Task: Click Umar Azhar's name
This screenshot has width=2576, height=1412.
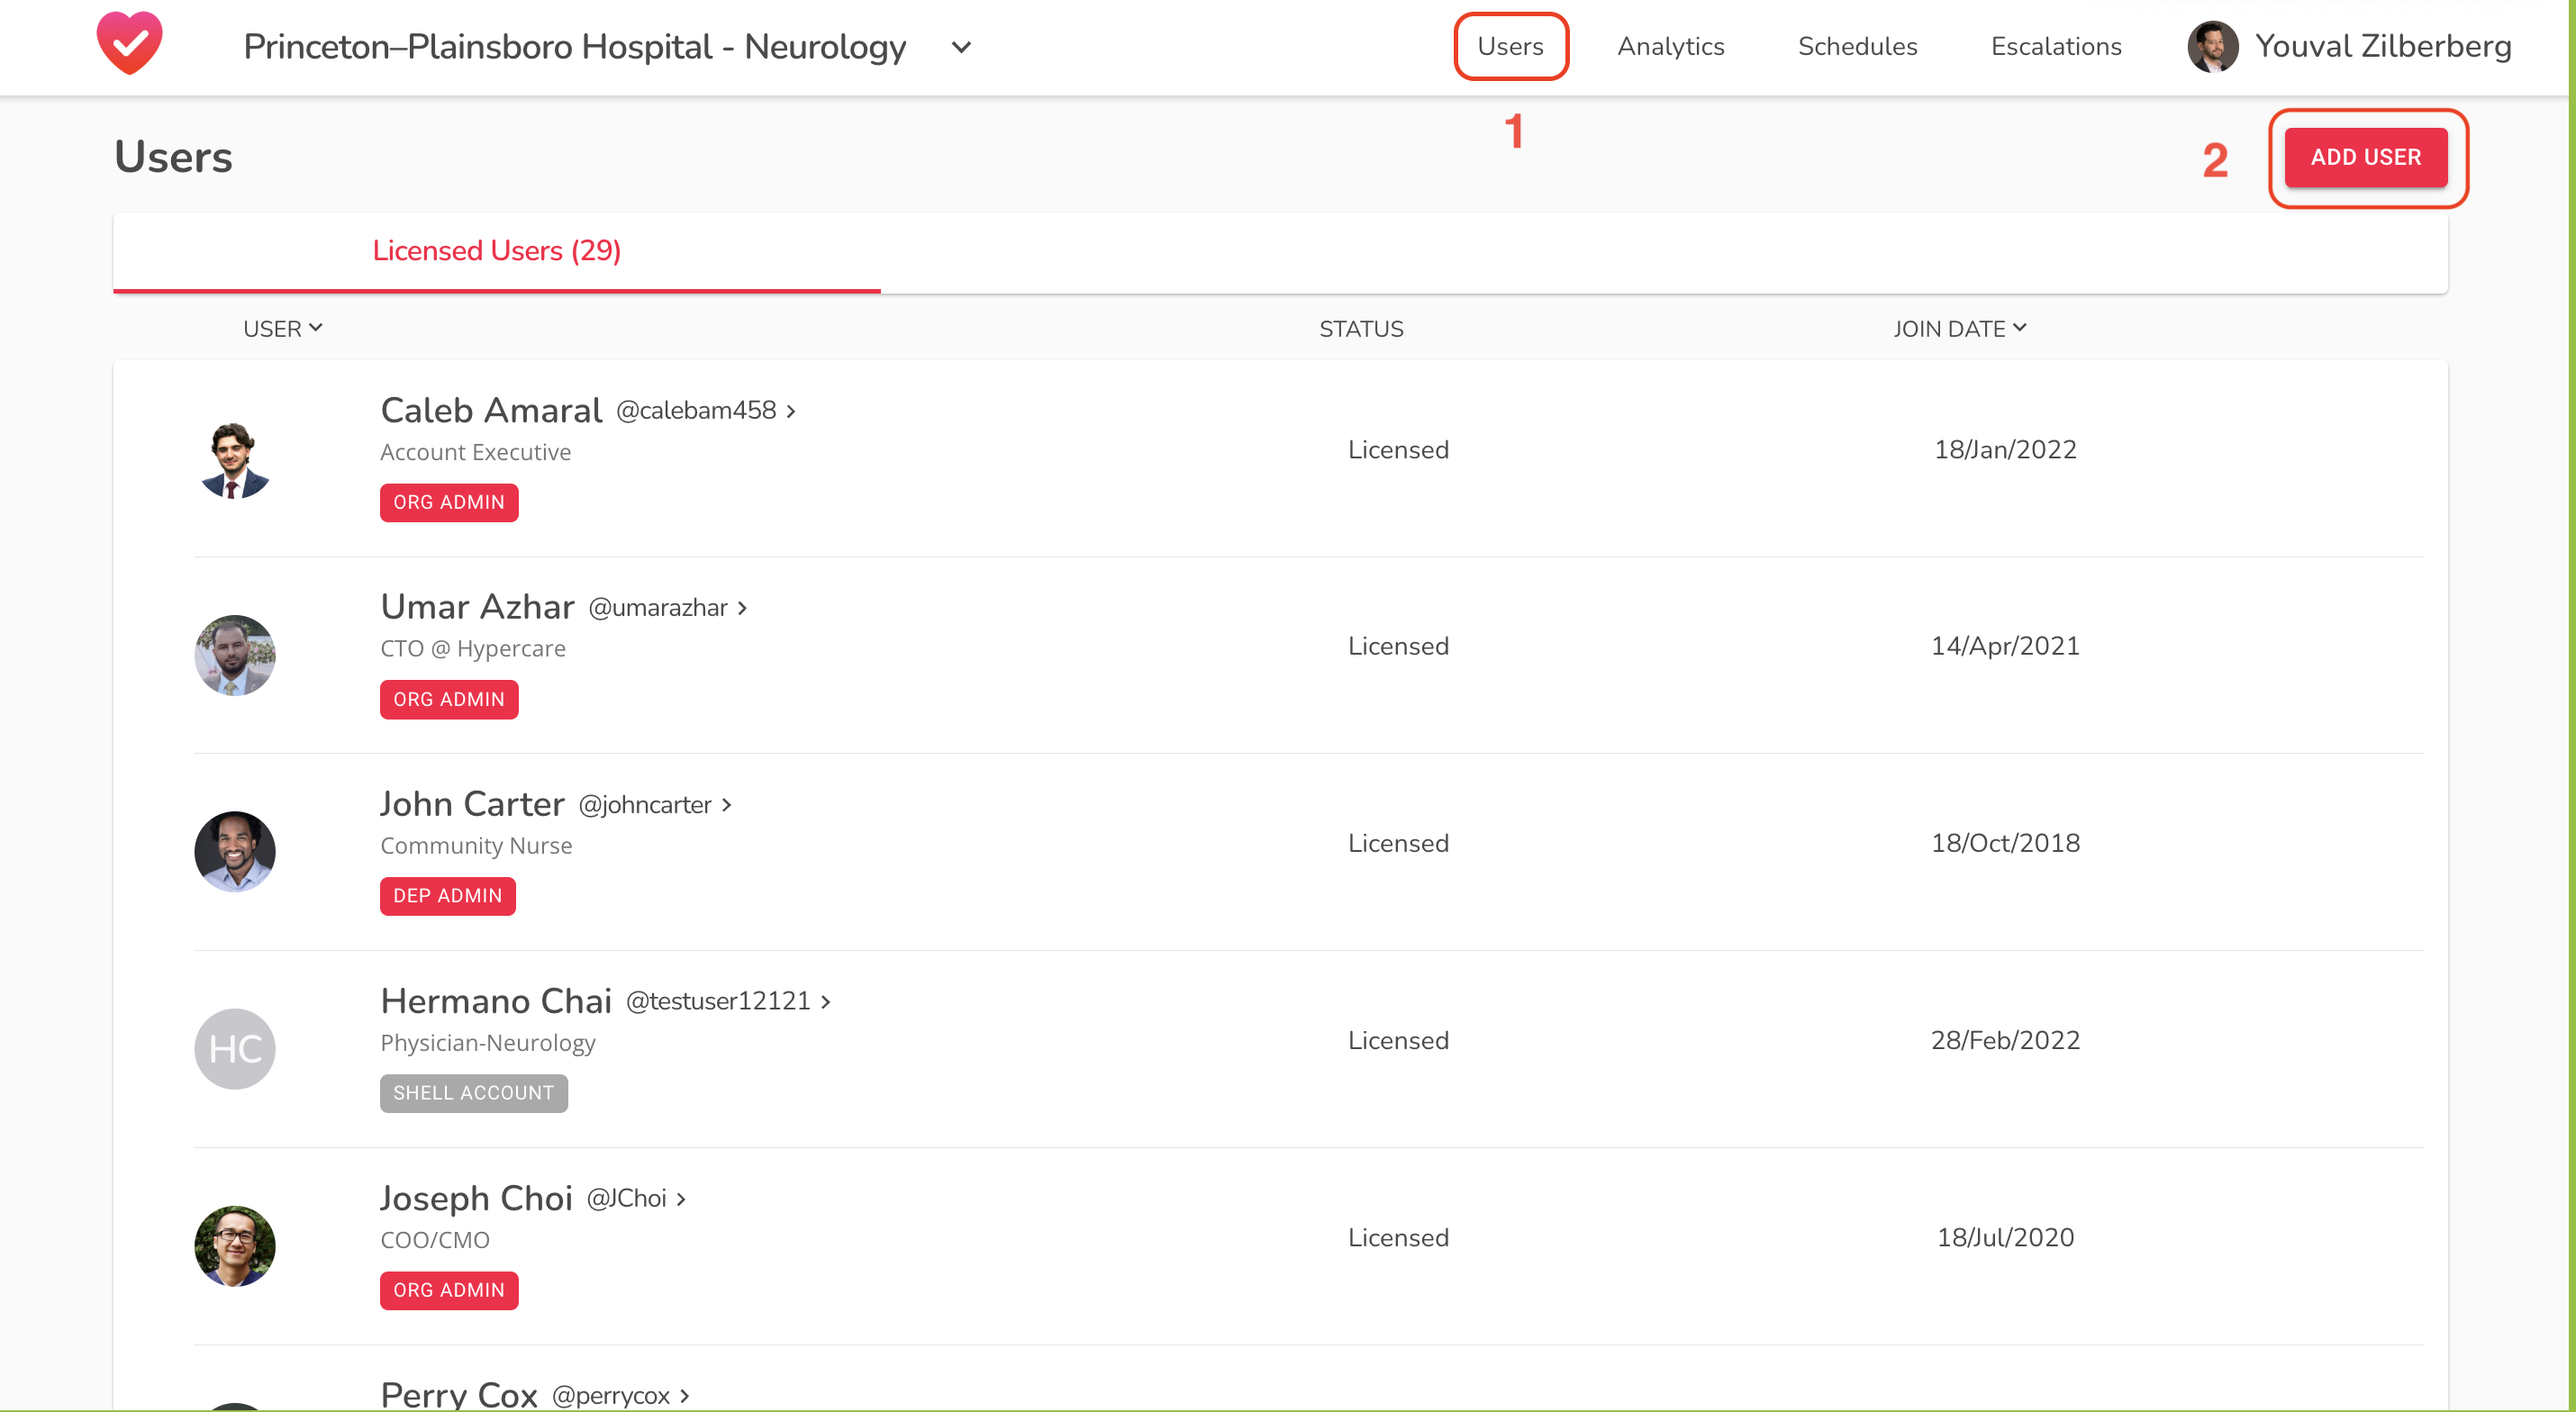Action: point(477,607)
